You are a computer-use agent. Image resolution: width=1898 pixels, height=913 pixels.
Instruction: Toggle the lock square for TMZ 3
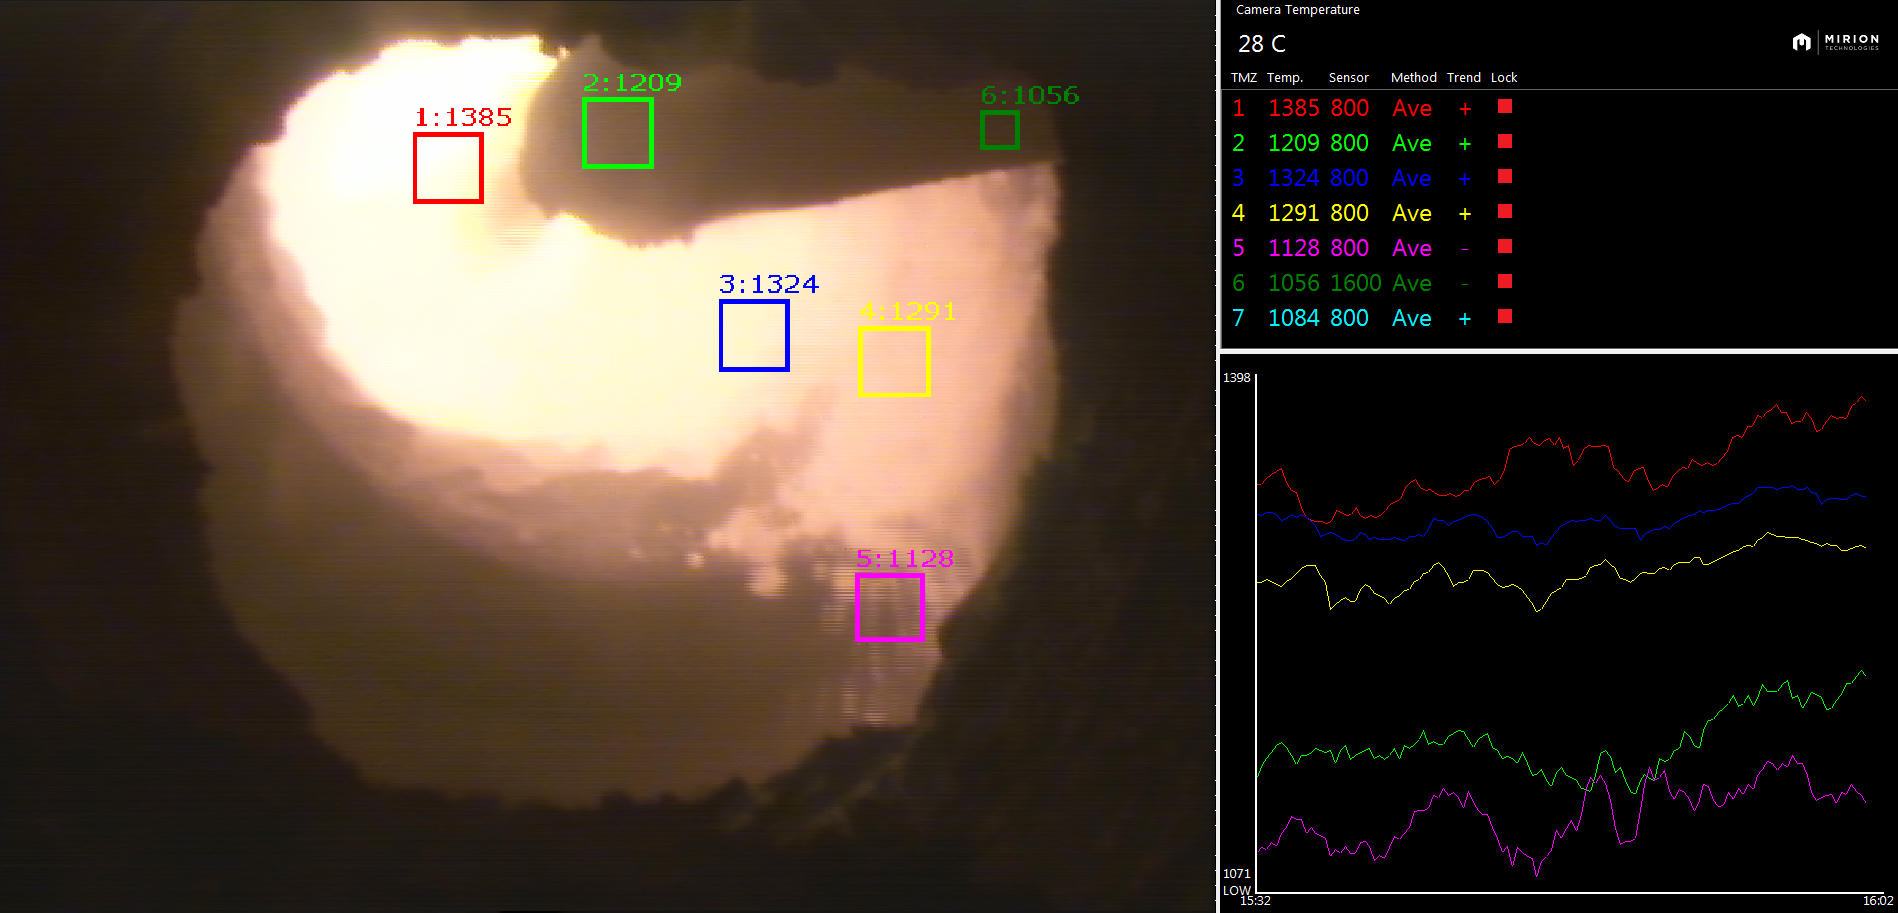(1505, 177)
